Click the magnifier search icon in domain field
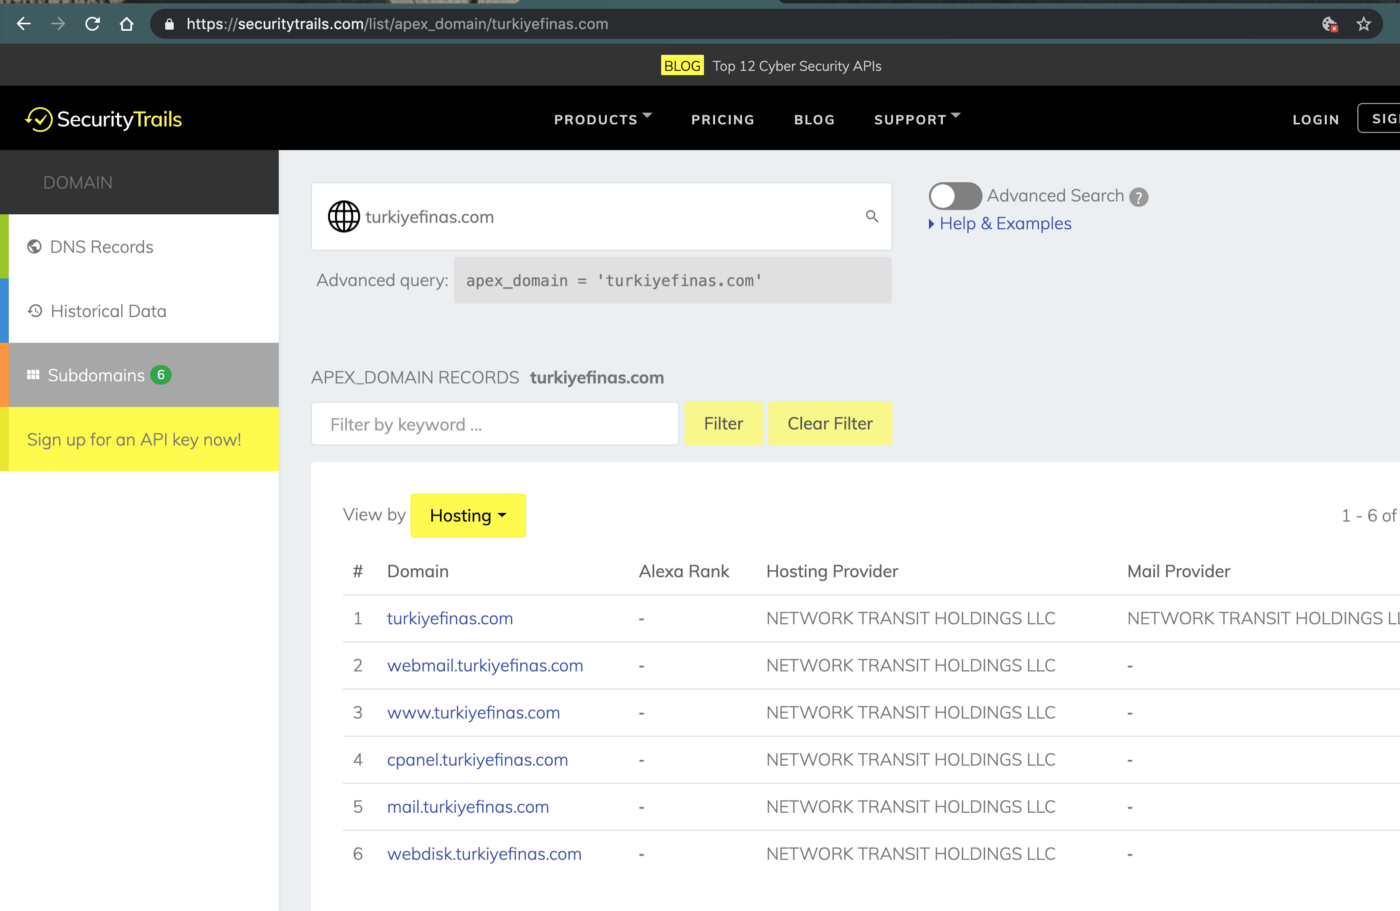Viewport: 1400px width, 911px height. pos(872,216)
